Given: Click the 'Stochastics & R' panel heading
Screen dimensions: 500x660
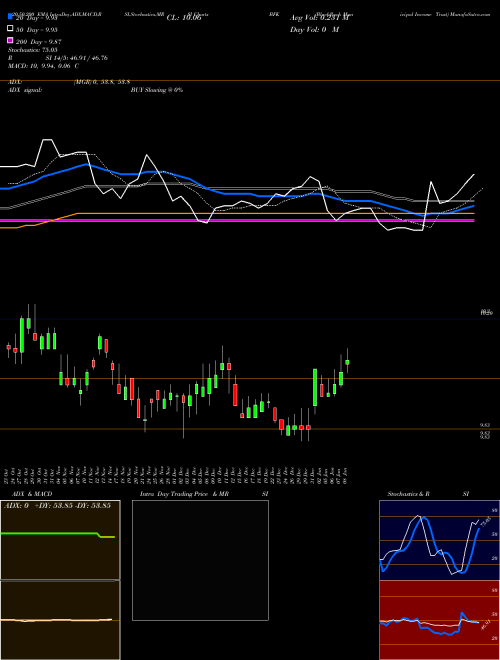Looking at the screenshot, I should [409, 494].
